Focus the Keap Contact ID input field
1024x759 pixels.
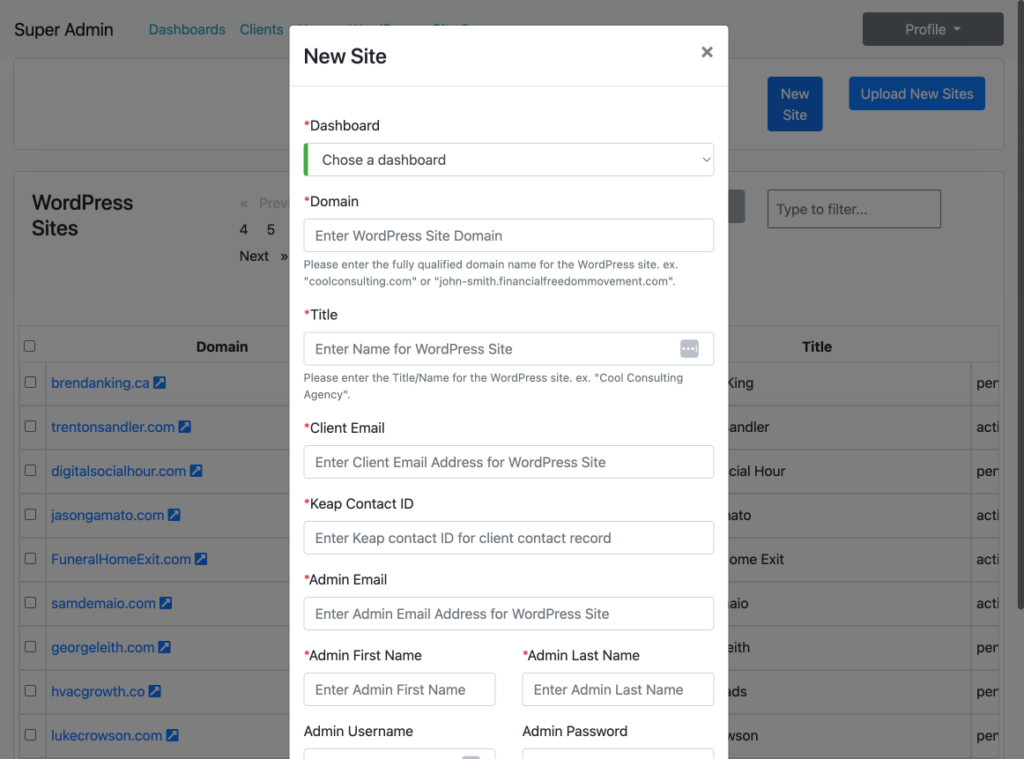pos(509,538)
